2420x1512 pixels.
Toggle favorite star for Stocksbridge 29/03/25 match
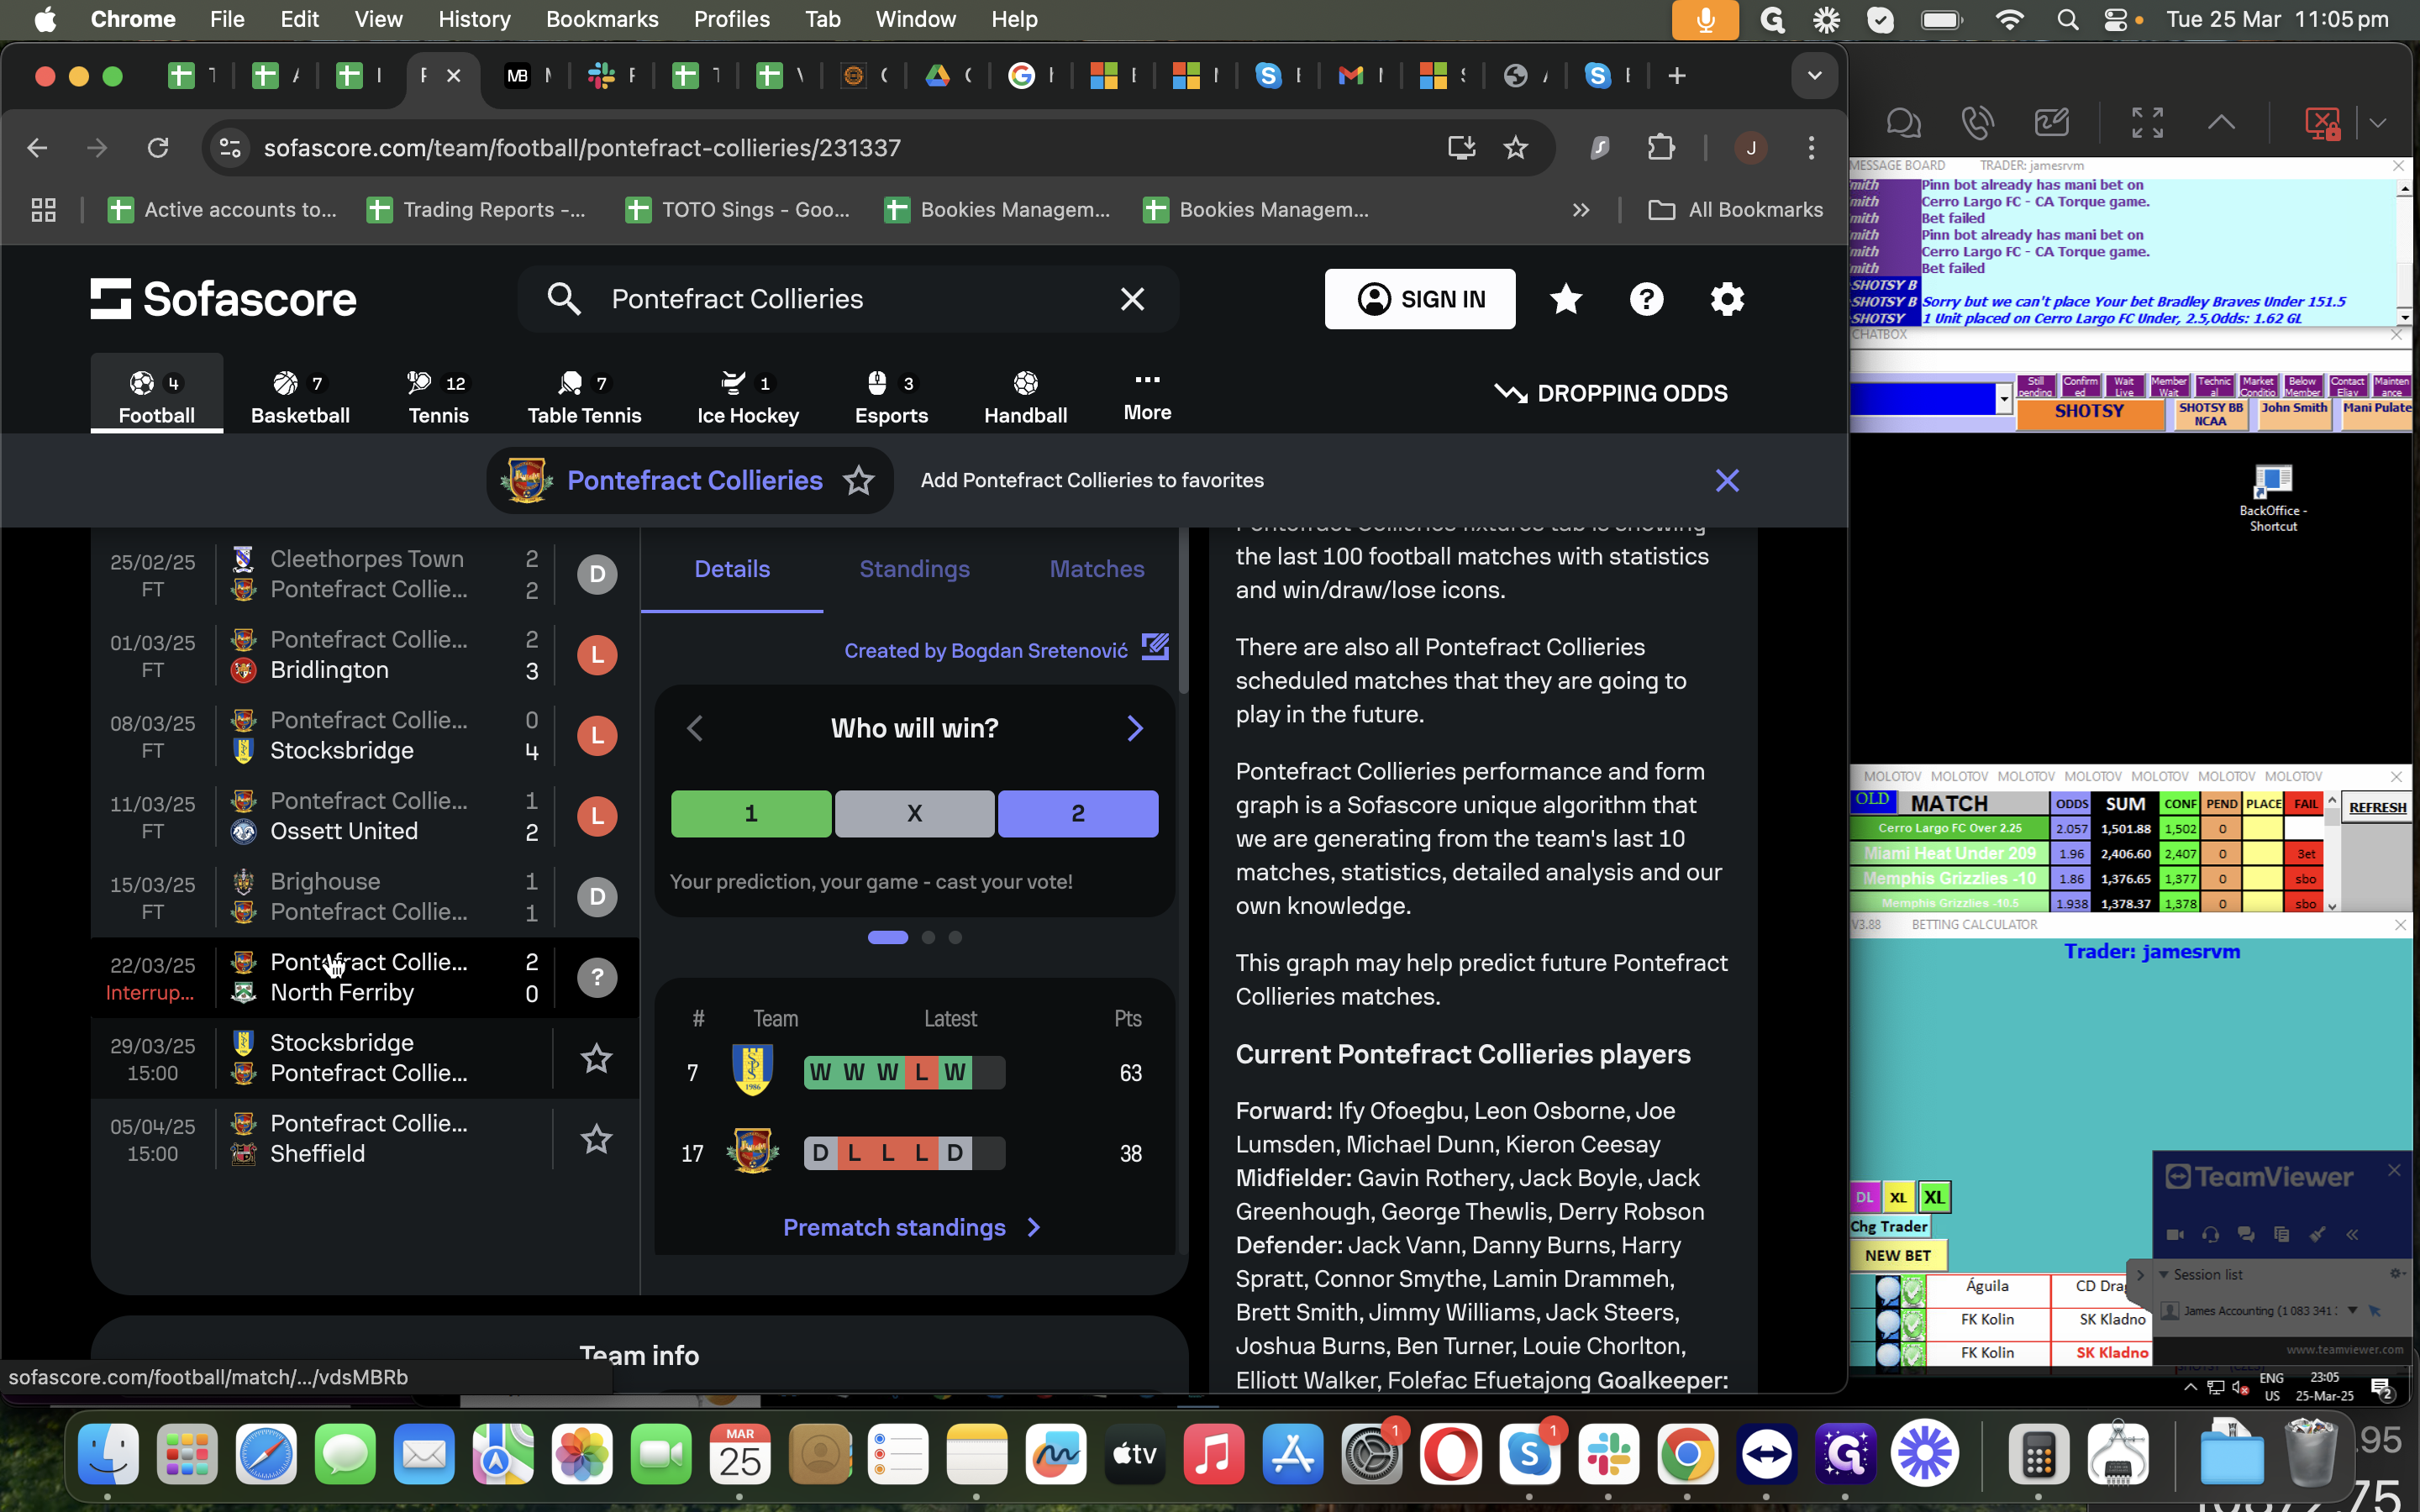click(x=597, y=1058)
